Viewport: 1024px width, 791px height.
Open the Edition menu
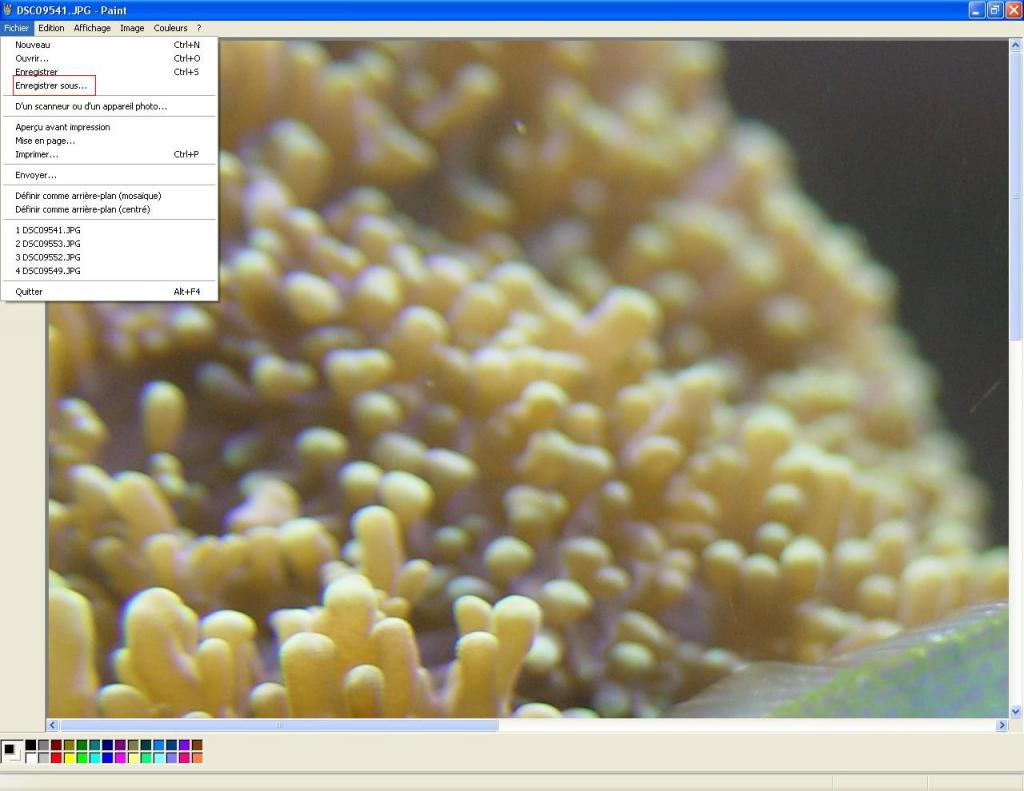pyautogui.click(x=51, y=28)
